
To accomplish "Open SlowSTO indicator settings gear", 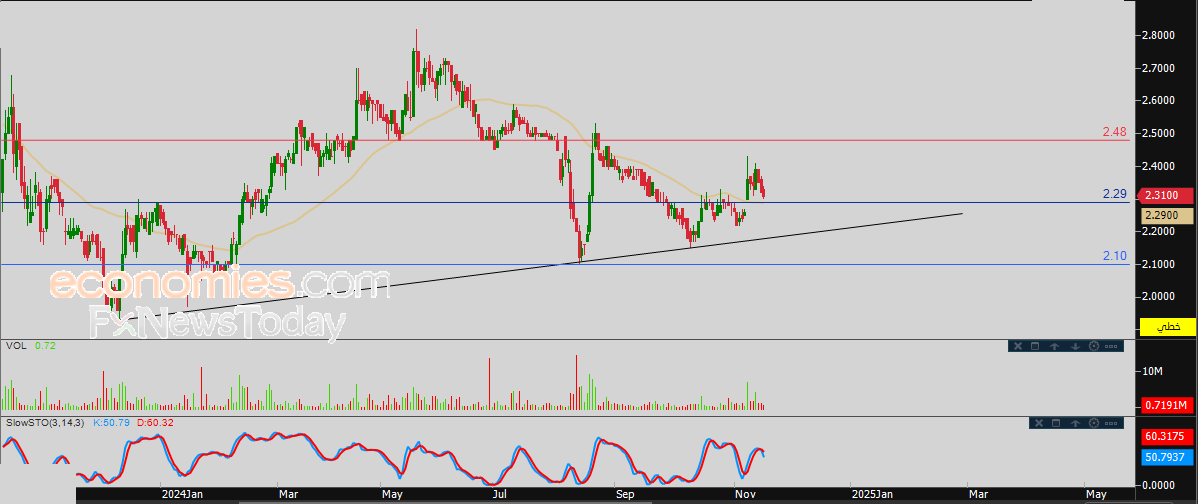I will 1094,423.
